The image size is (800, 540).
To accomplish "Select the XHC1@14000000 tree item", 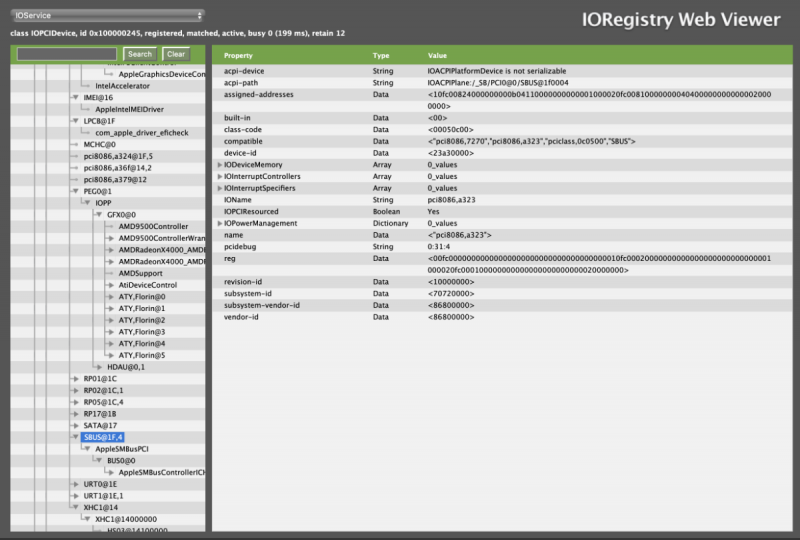I will [x=126, y=520].
